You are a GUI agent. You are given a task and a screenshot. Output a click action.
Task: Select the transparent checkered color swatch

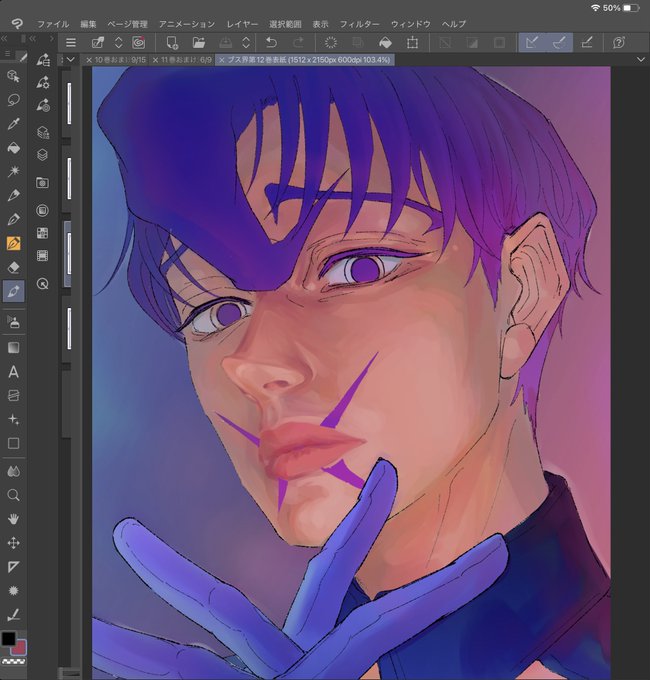[13, 661]
